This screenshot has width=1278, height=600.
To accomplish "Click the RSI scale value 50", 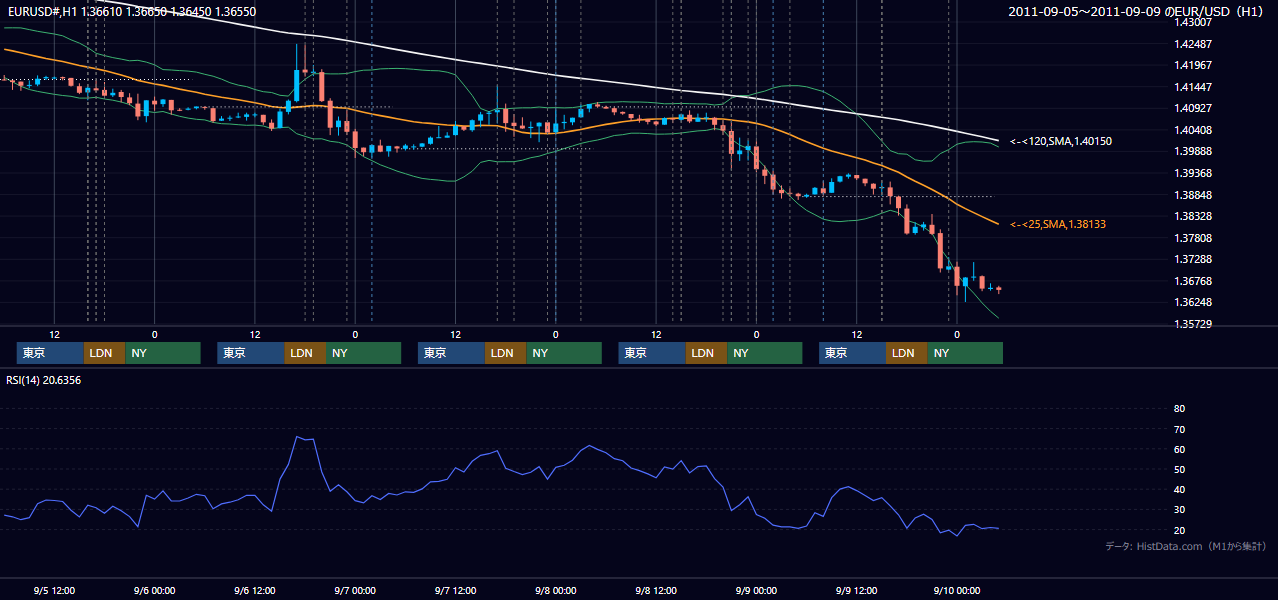I will (x=1179, y=470).
